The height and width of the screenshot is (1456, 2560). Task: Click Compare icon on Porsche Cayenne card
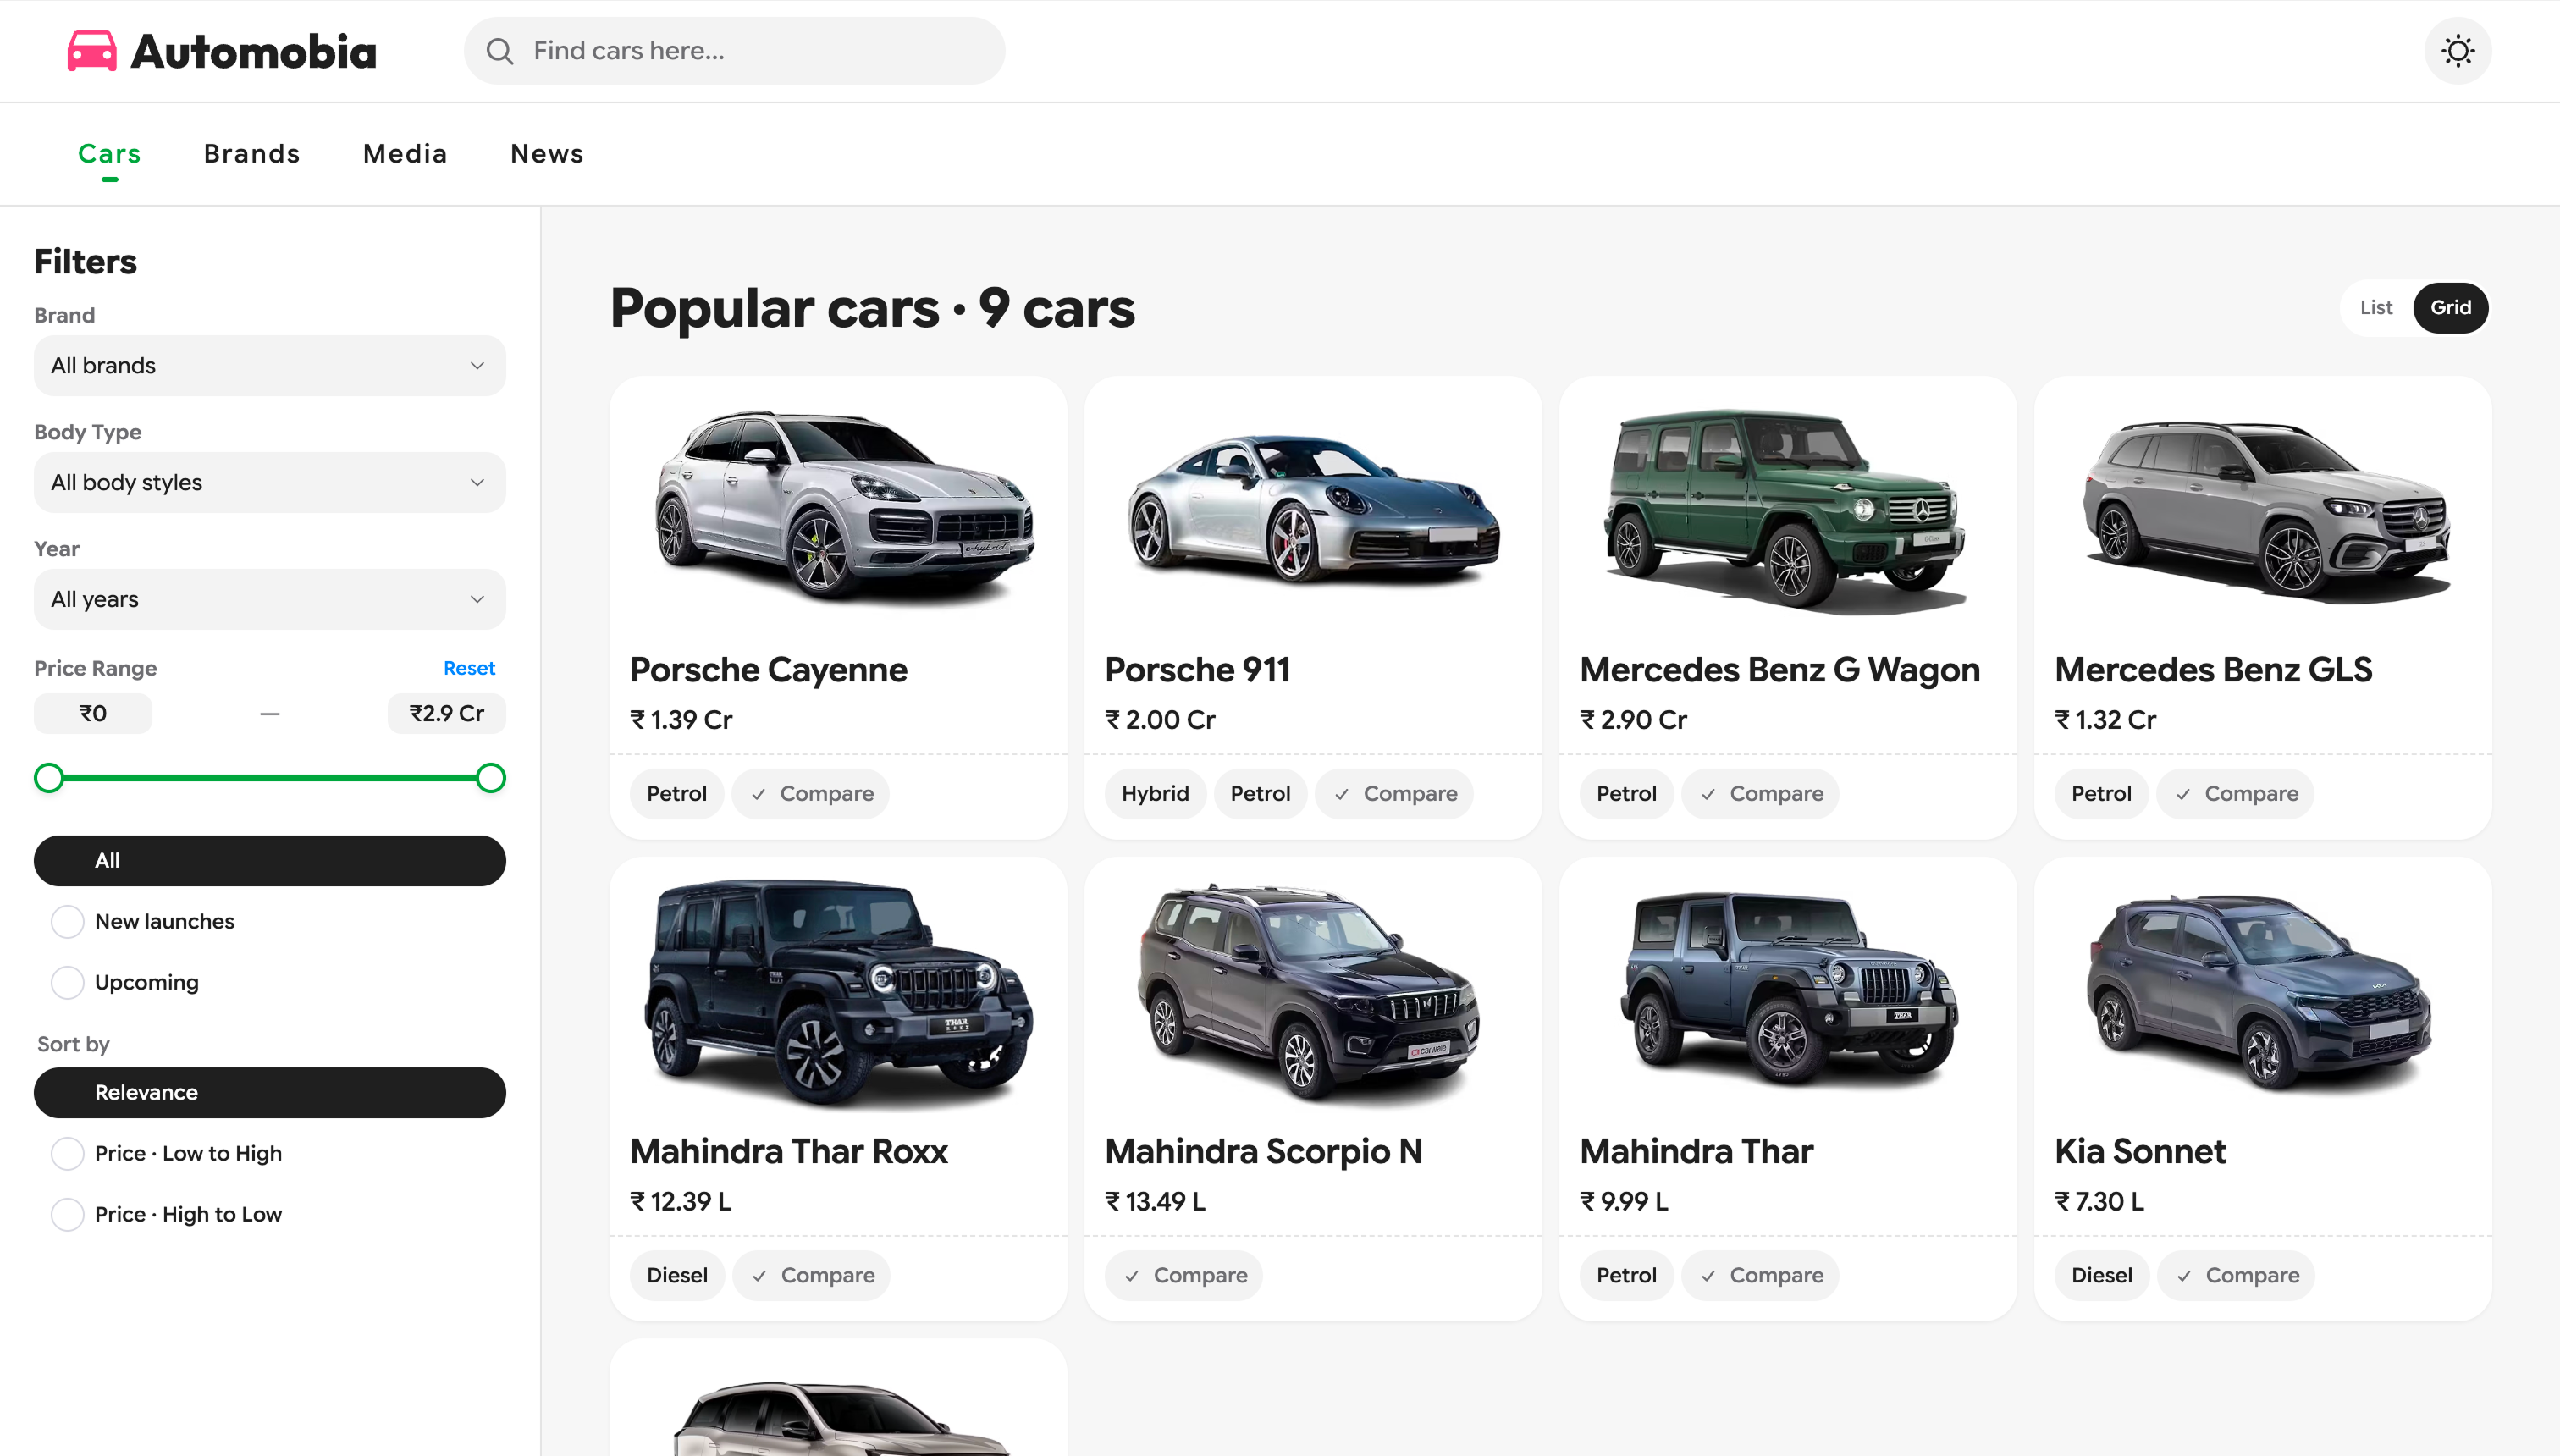759,793
